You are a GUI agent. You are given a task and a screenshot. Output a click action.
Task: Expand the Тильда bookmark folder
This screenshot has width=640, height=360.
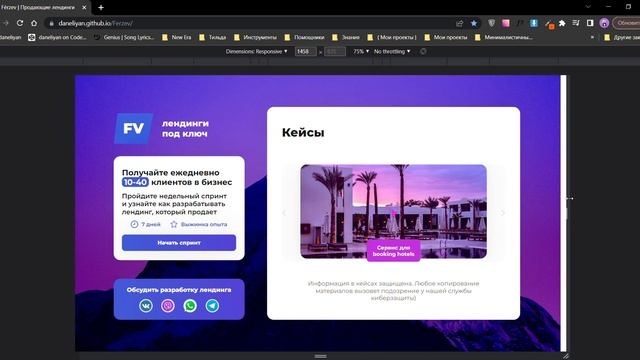pyautogui.click(x=212, y=37)
